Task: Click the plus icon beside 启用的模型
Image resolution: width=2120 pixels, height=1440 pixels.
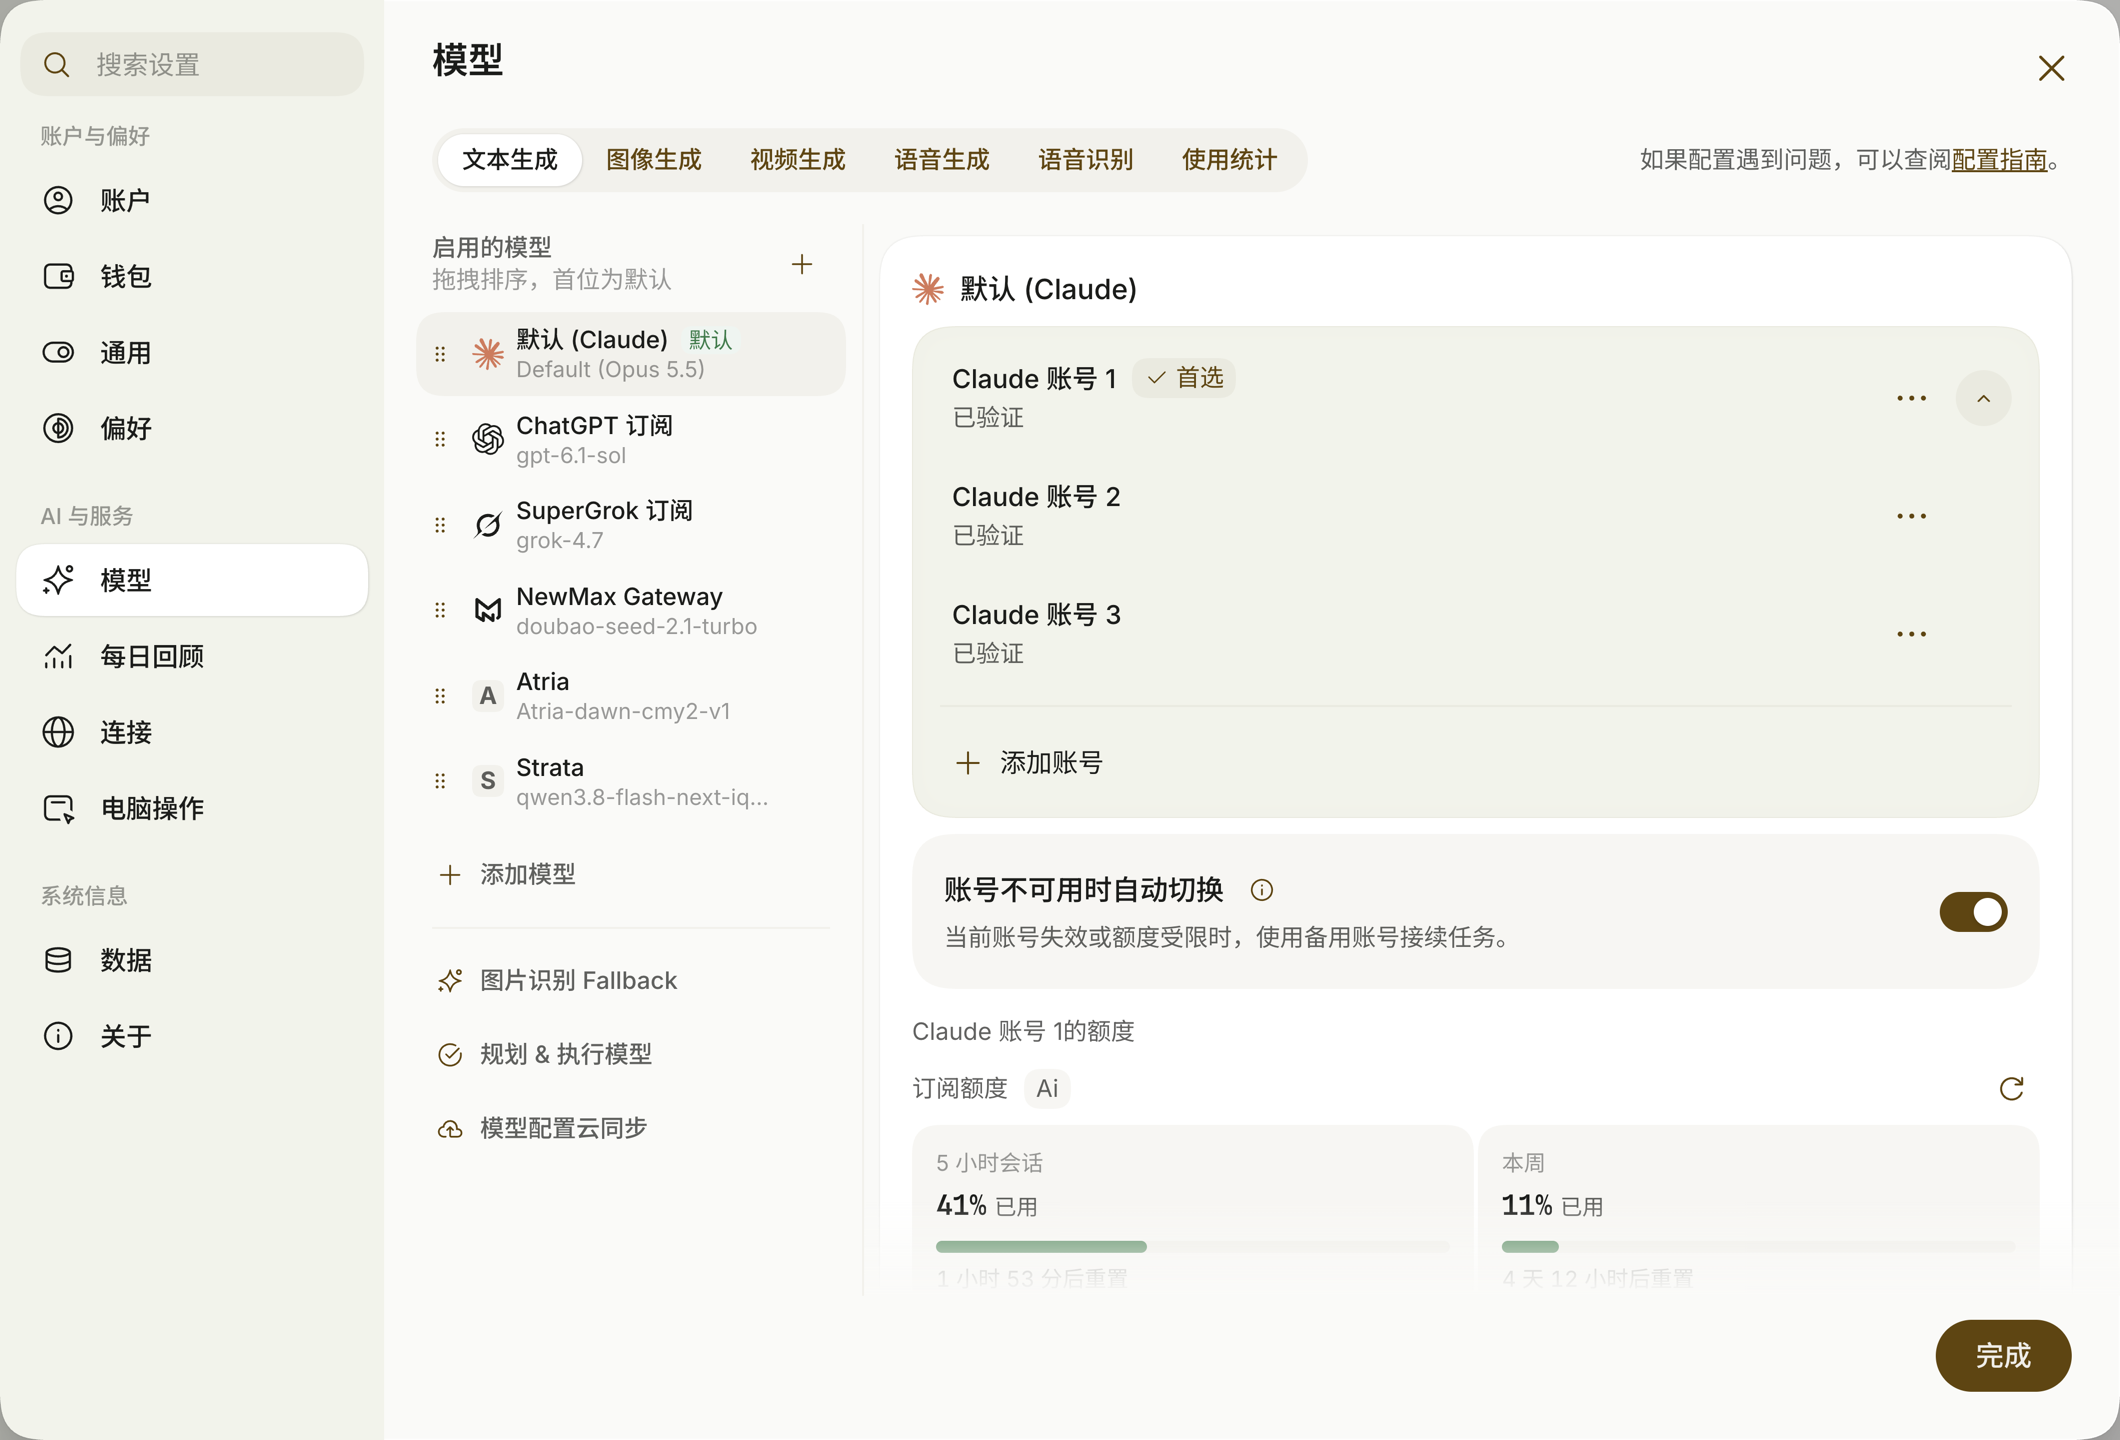Action: (x=802, y=264)
